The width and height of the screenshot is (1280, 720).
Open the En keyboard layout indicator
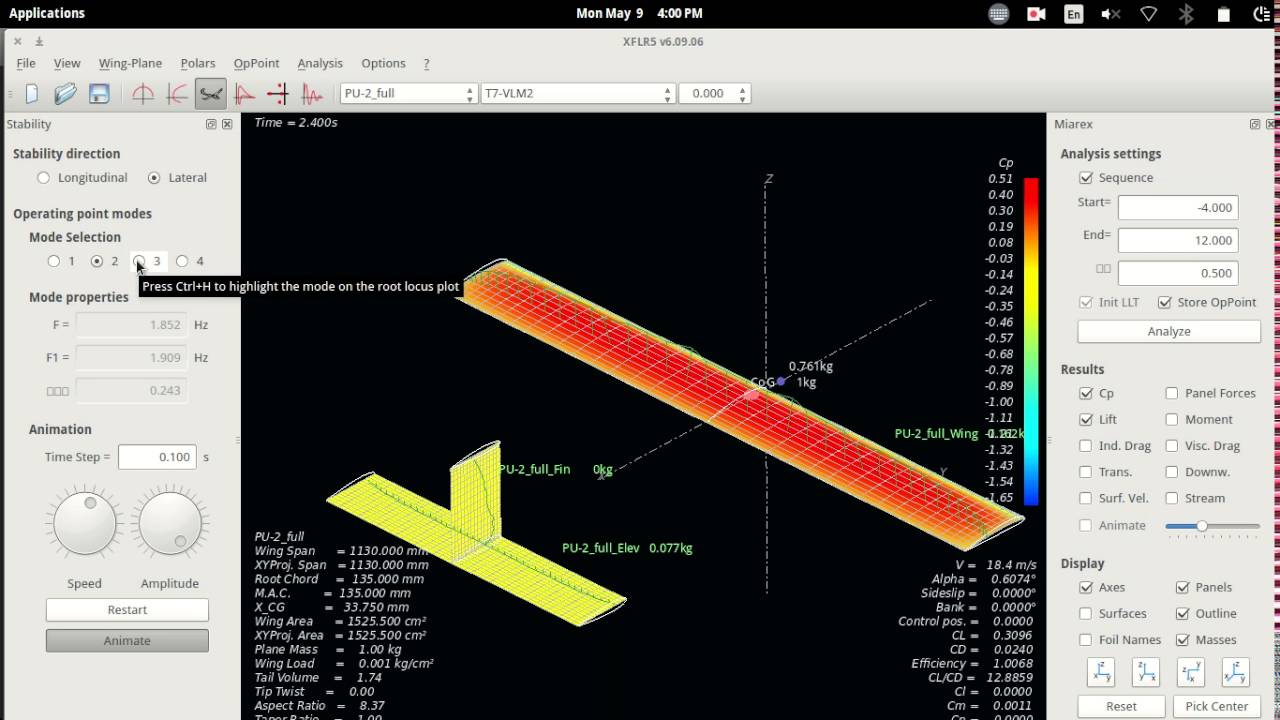(1073, 14)
